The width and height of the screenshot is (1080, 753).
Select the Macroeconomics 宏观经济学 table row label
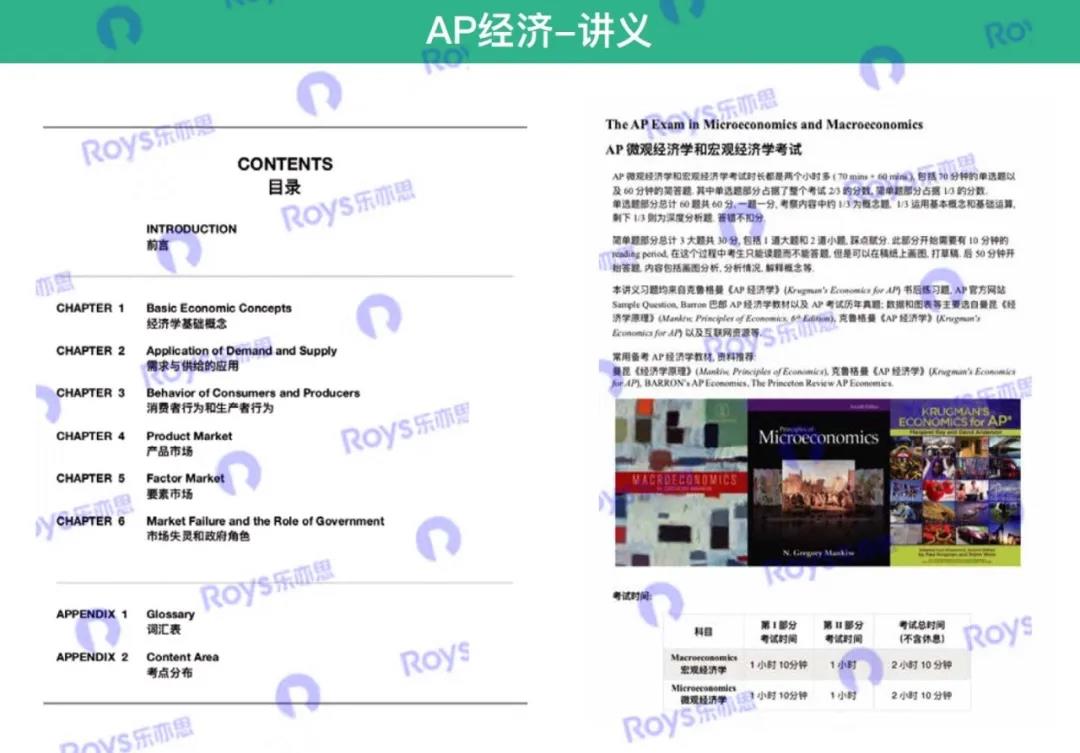coord(703,664)
